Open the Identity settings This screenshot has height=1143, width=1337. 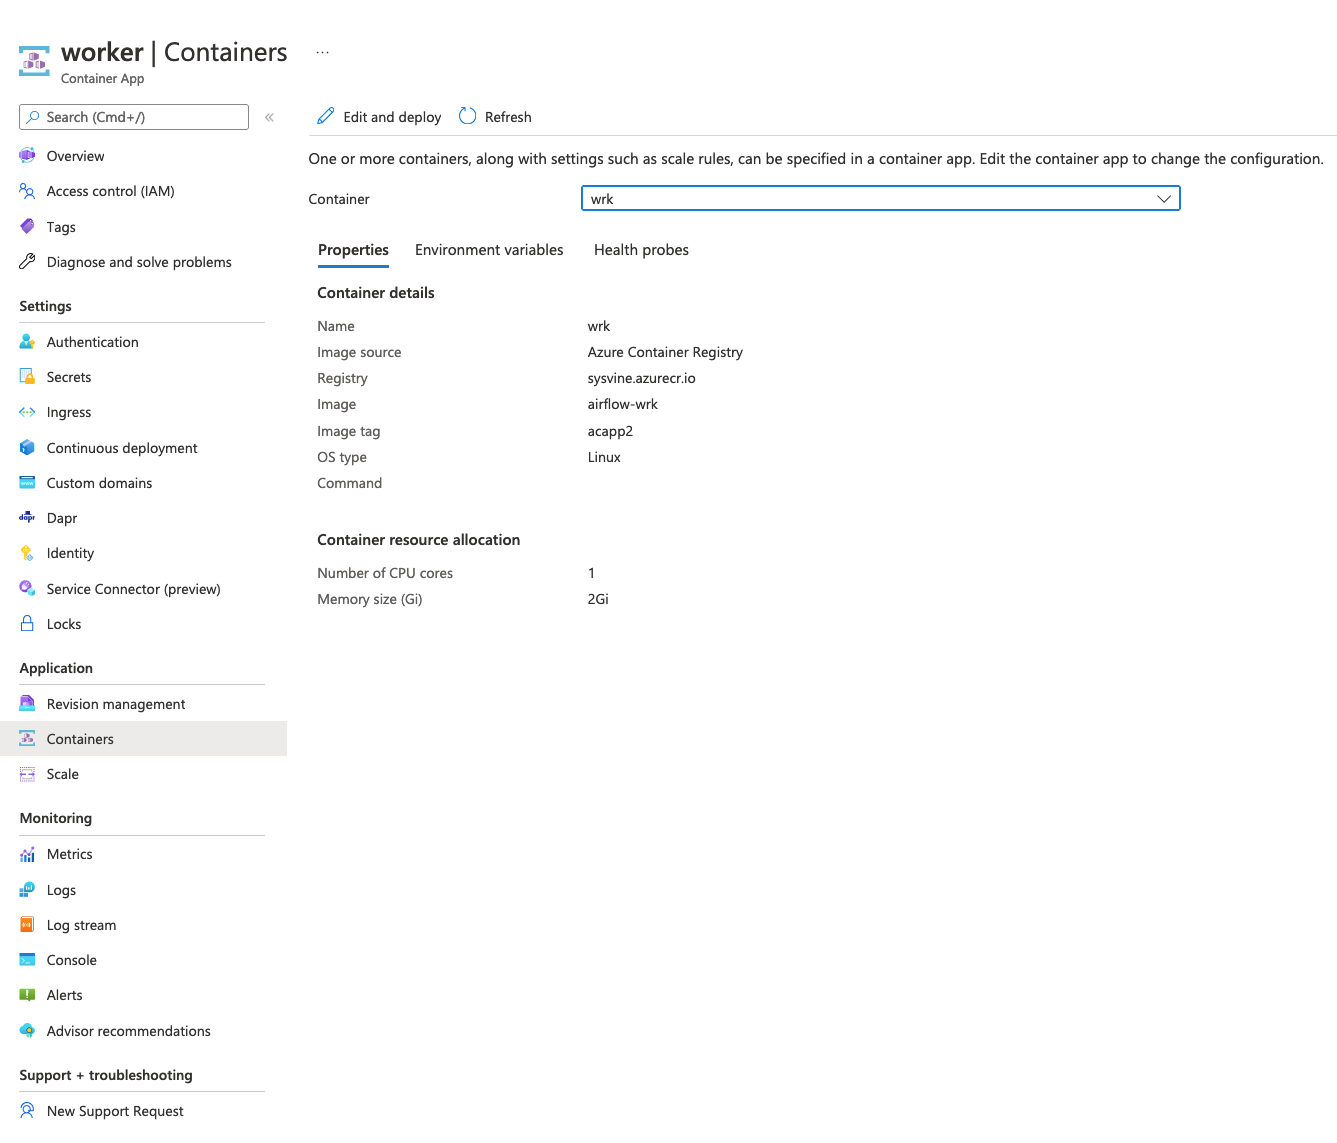[x=70, y=553]
